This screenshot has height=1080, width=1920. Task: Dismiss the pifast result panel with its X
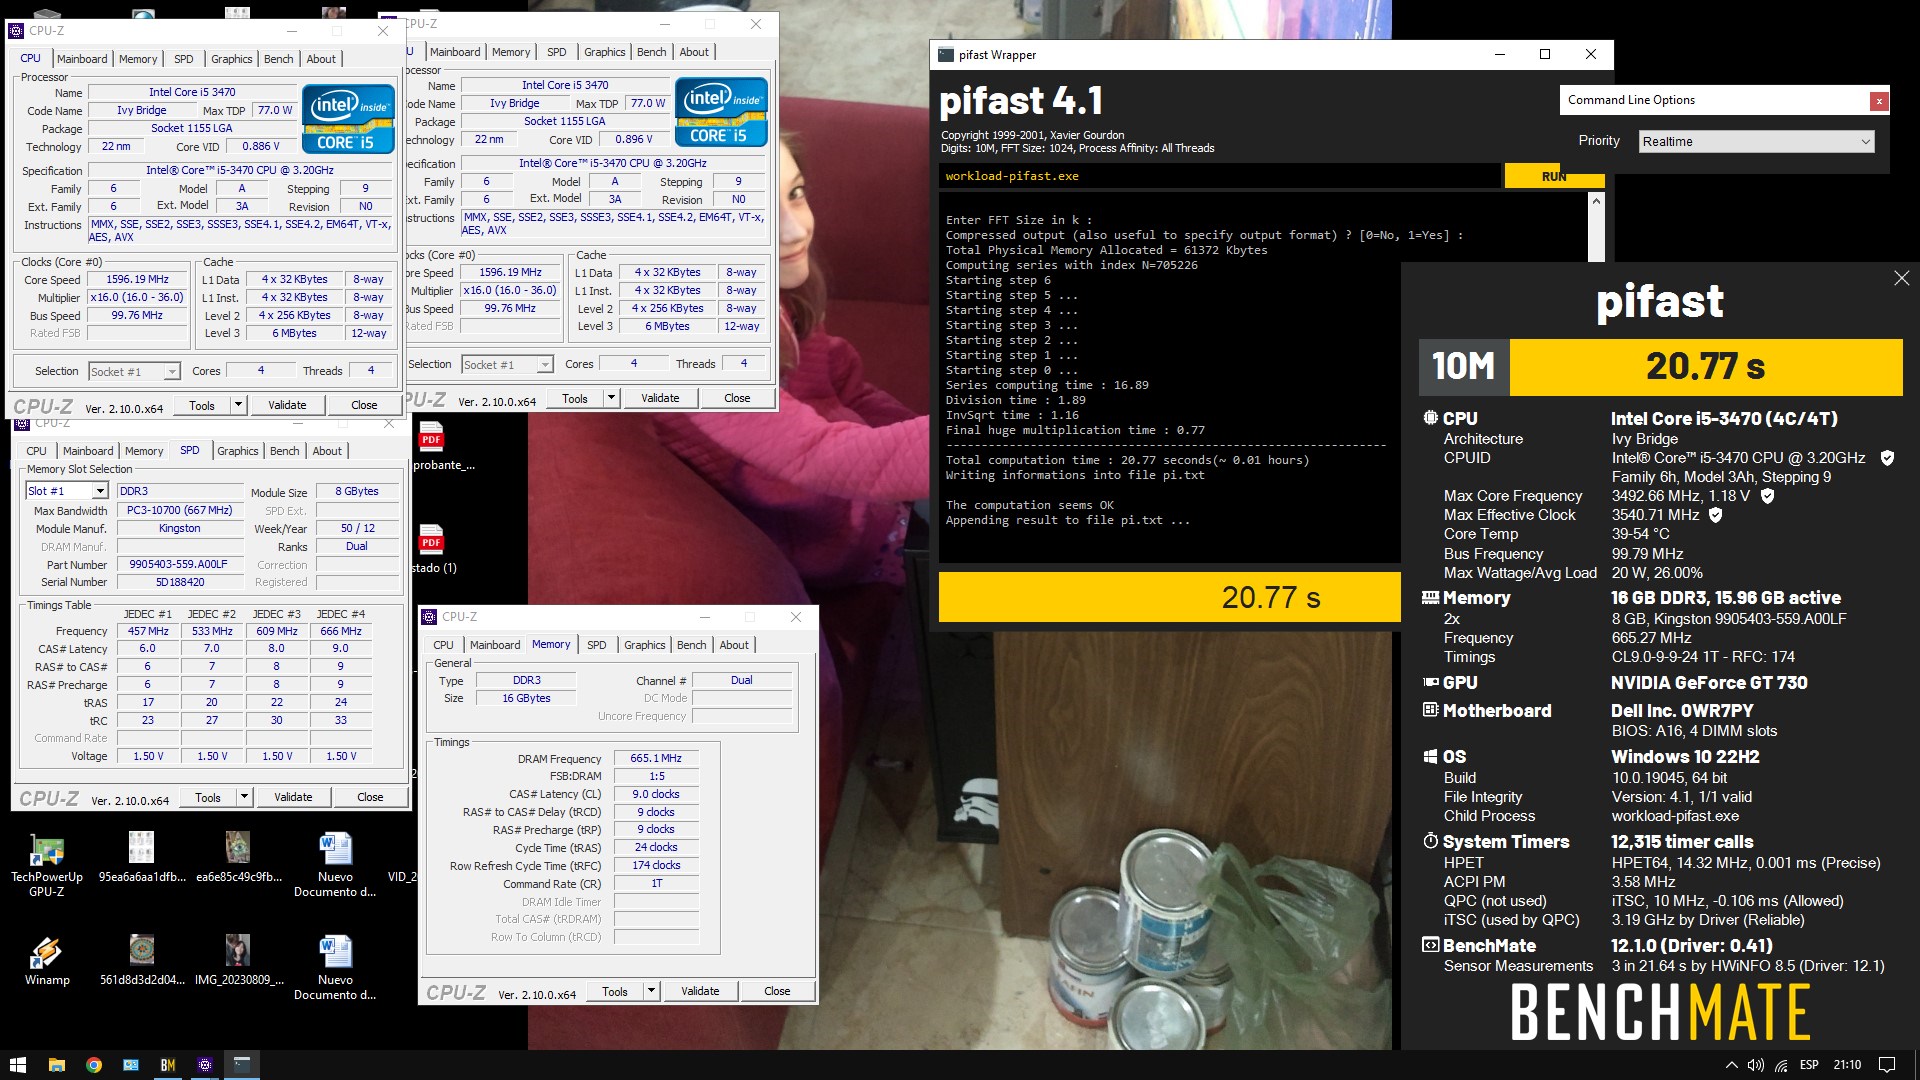[x=1901, y=278]
